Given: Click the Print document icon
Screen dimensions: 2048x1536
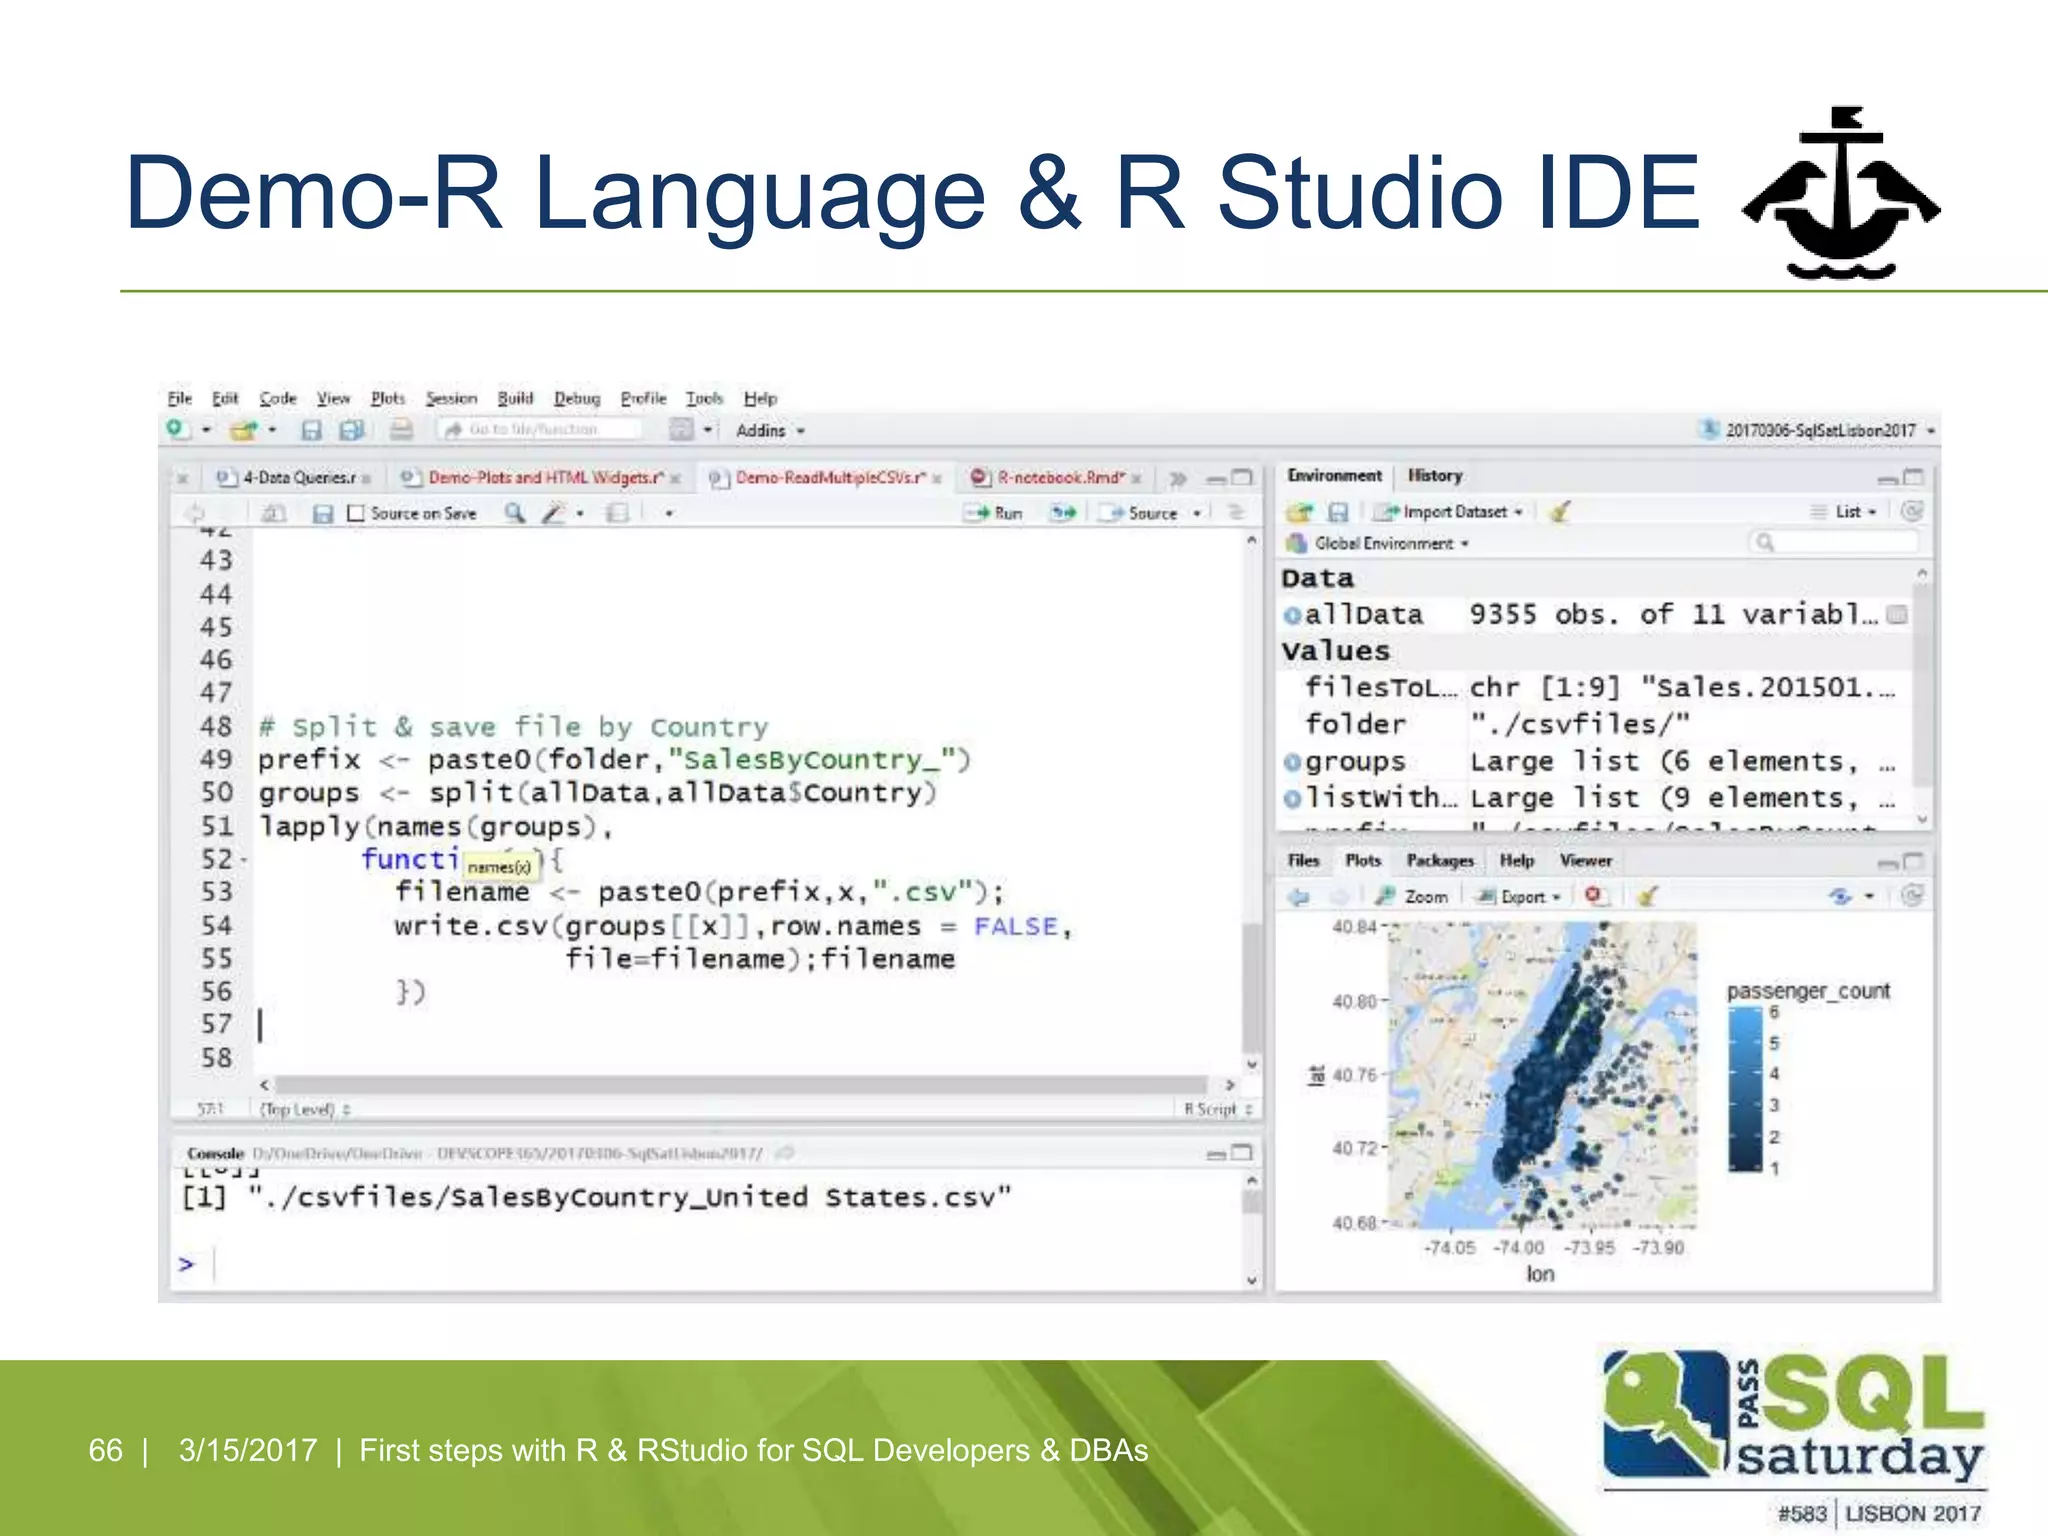Looking at the screenshot, I should tap(401, 430).
